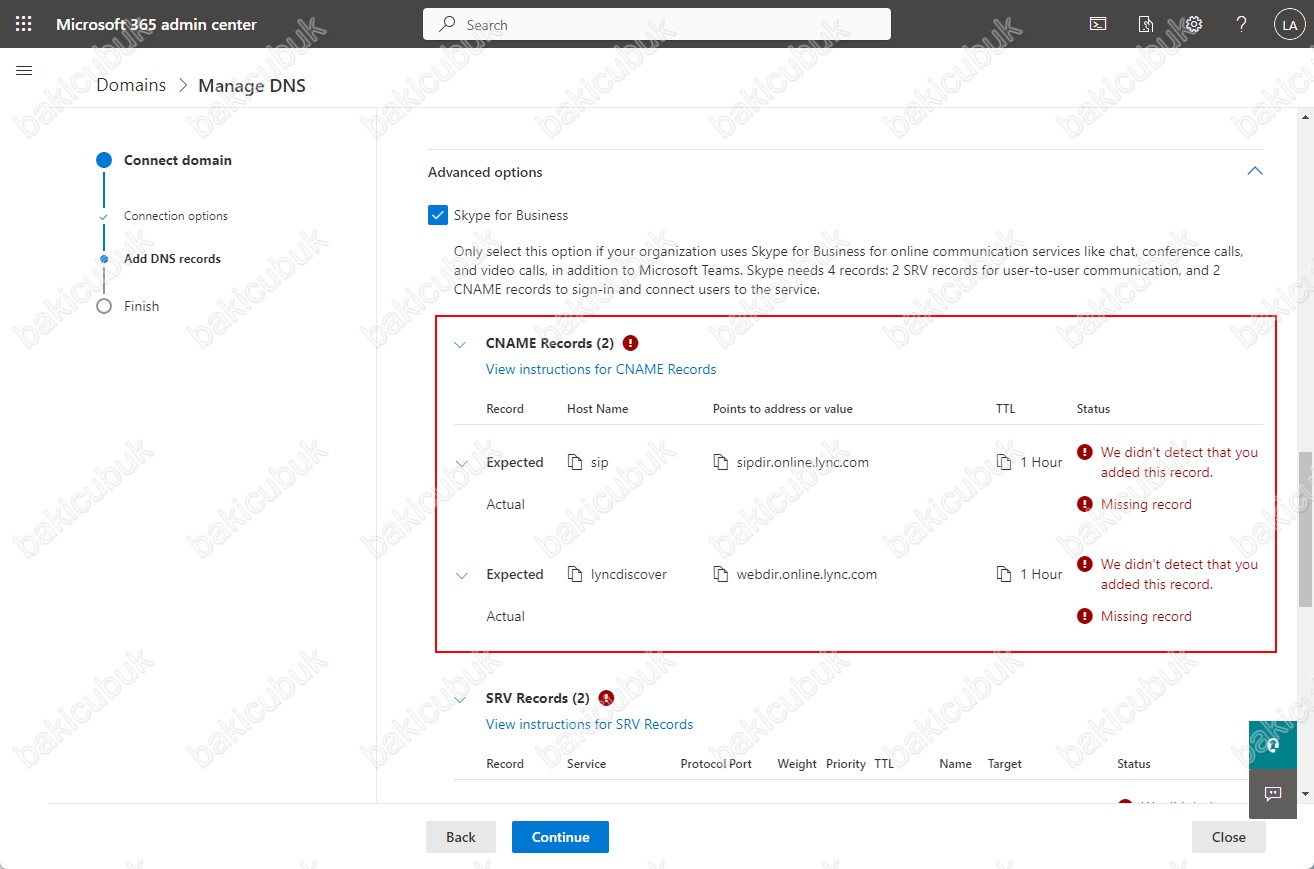Select the Add DNS records step
The width and height of the screenshot is (1314, 869).
[172, 258]
